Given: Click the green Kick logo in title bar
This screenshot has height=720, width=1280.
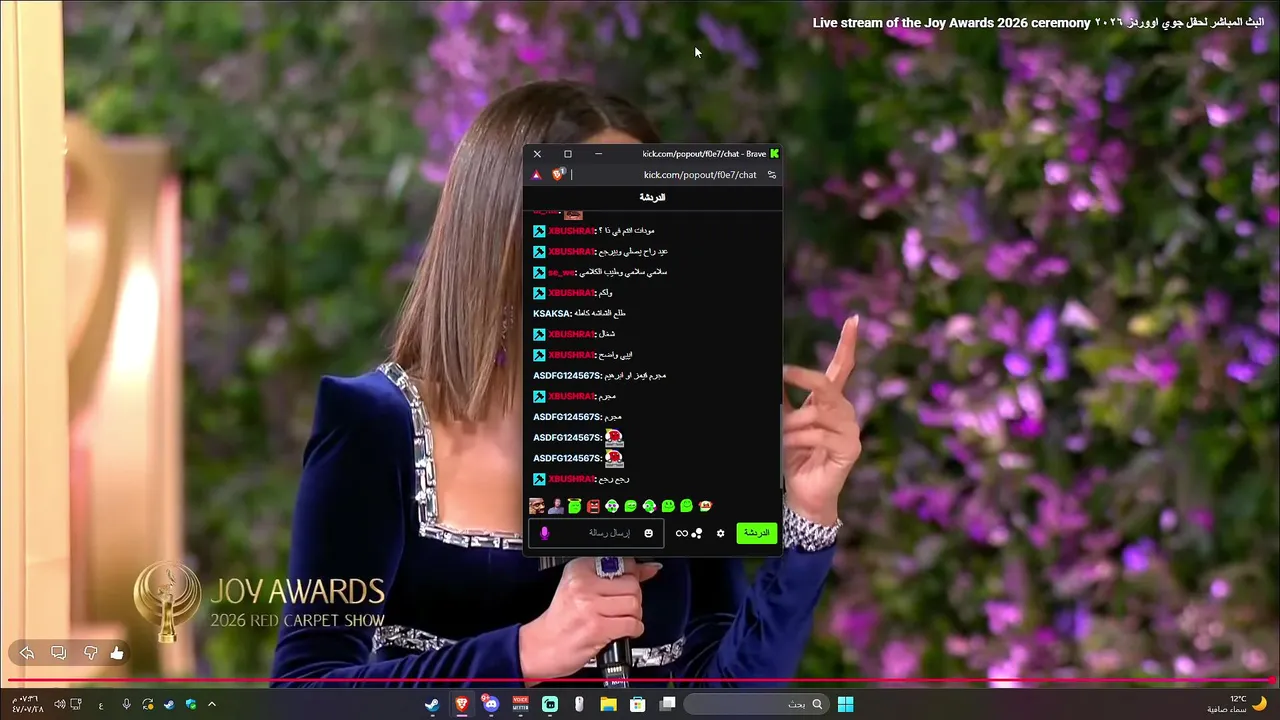Looking at the screenshot, I should pos(774,154).
